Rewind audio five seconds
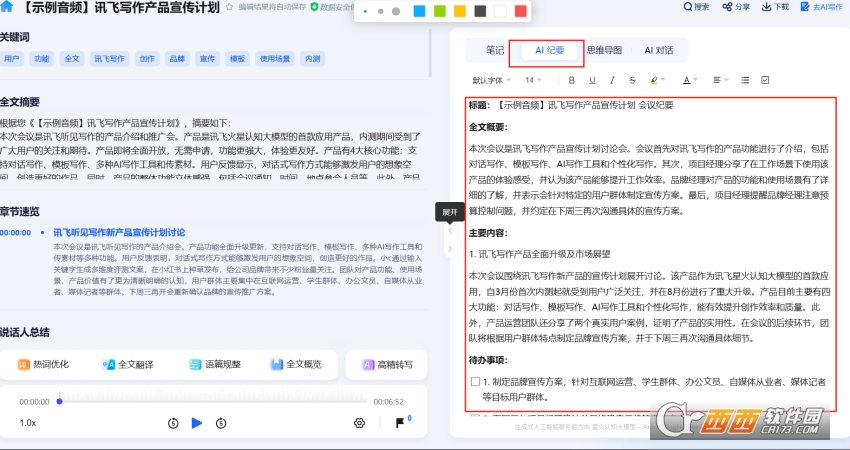850x450 pixels. [173, 423]
